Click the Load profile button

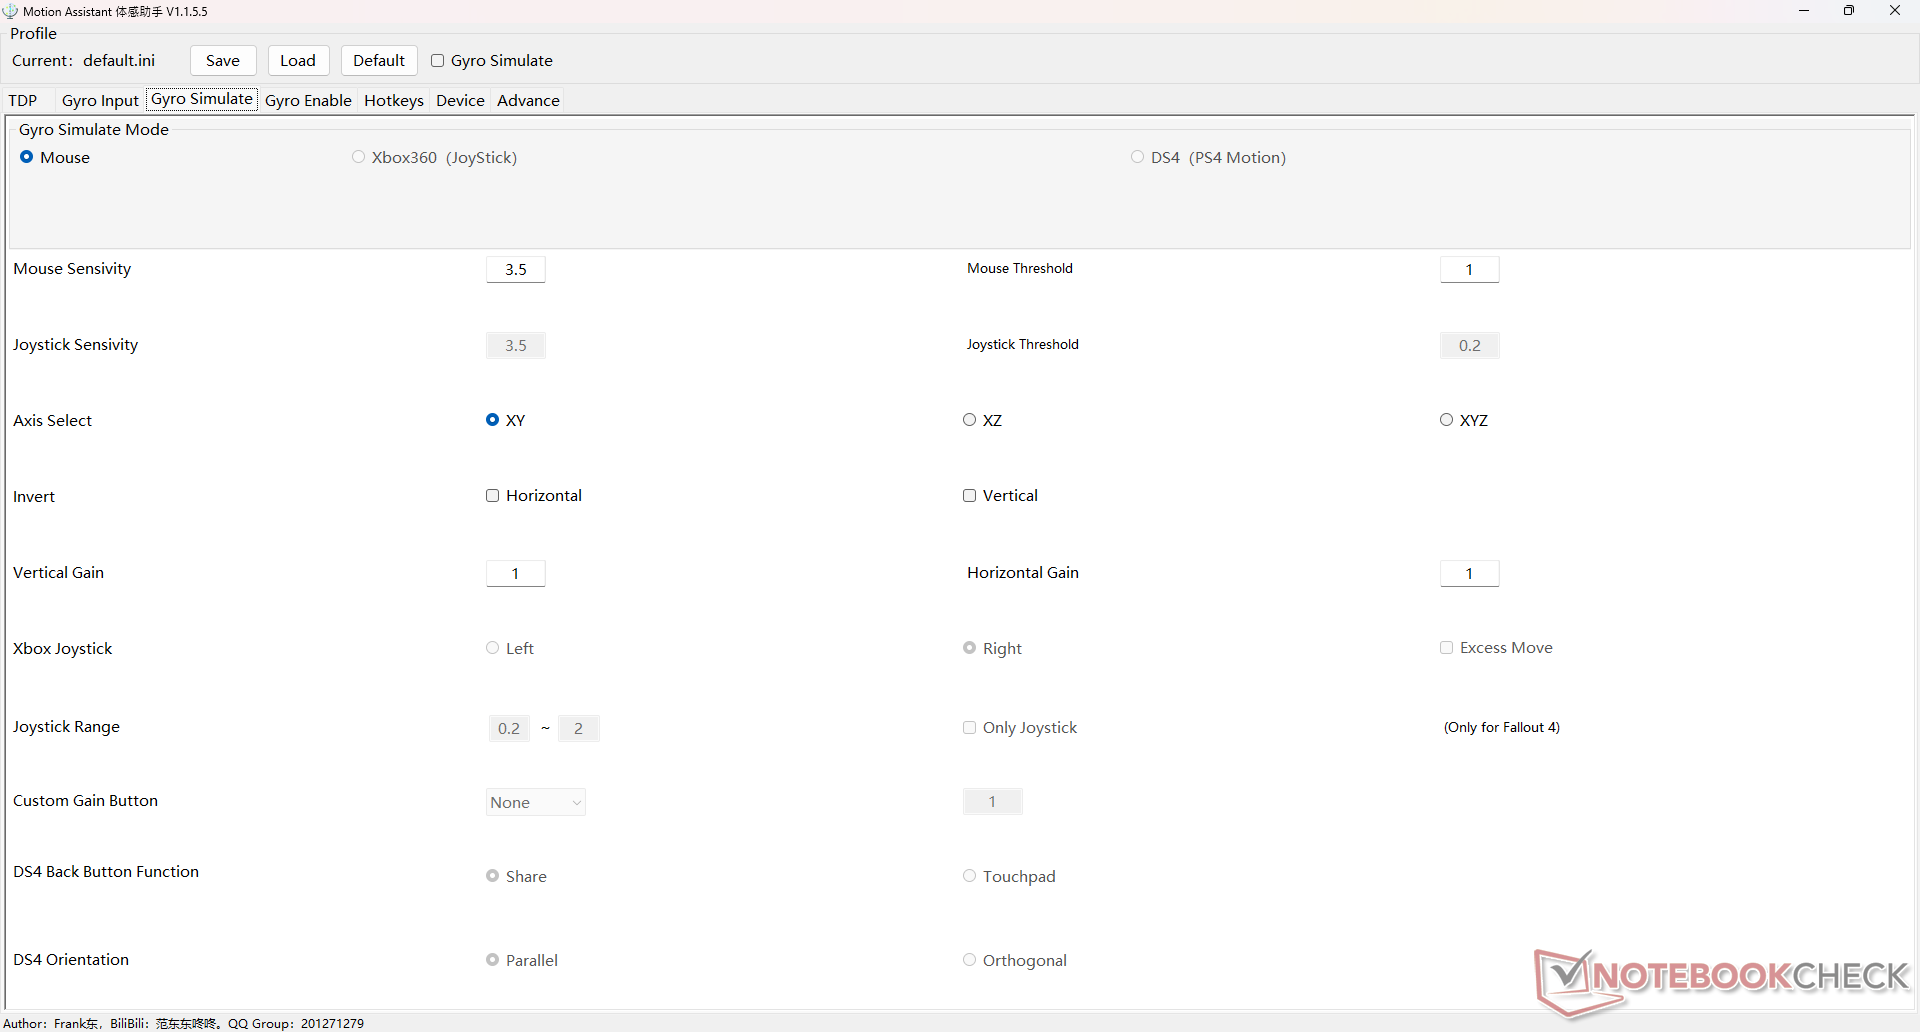(298, 61)
